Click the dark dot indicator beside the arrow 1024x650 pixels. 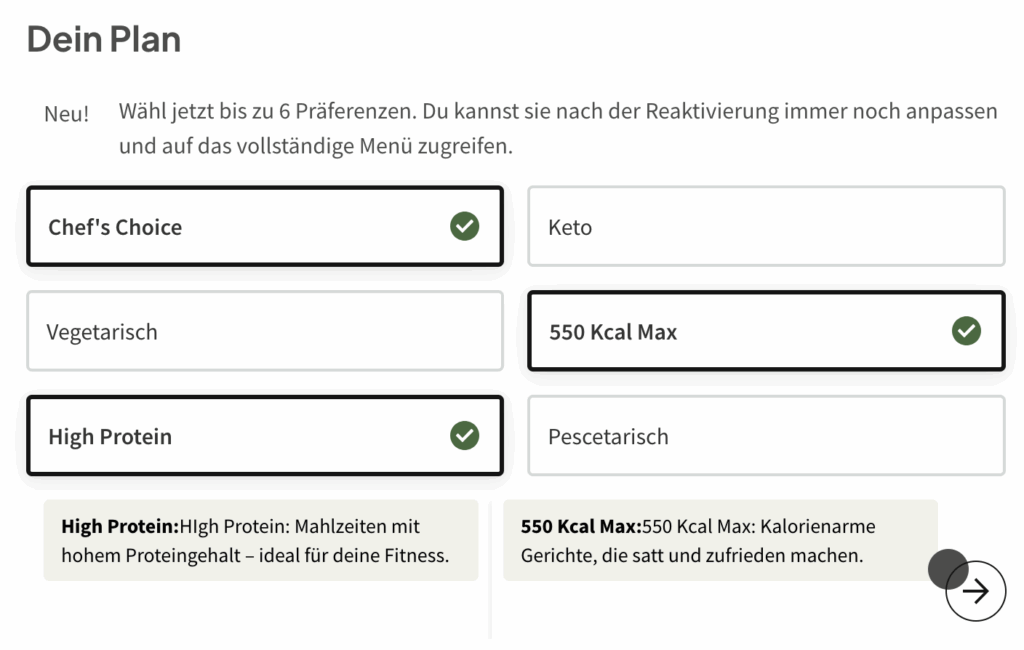tap(946, 569)
